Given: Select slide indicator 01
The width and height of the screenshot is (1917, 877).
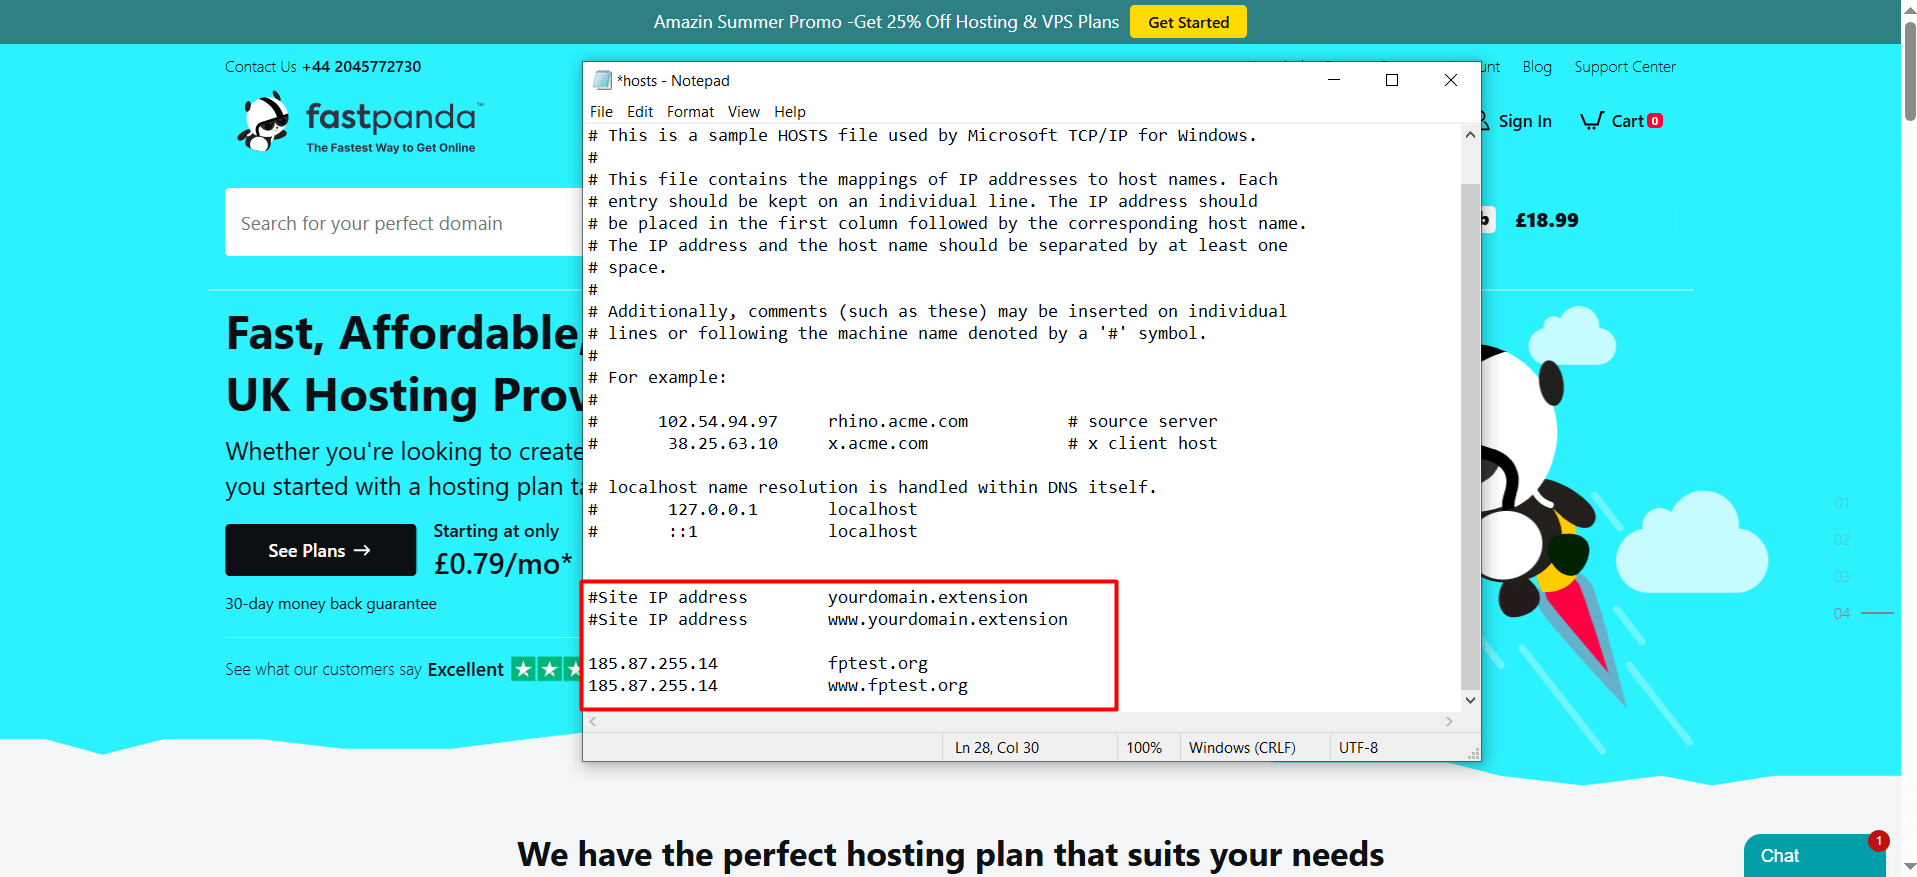Looking at the screenshot, I should [x=1841, y=502].
